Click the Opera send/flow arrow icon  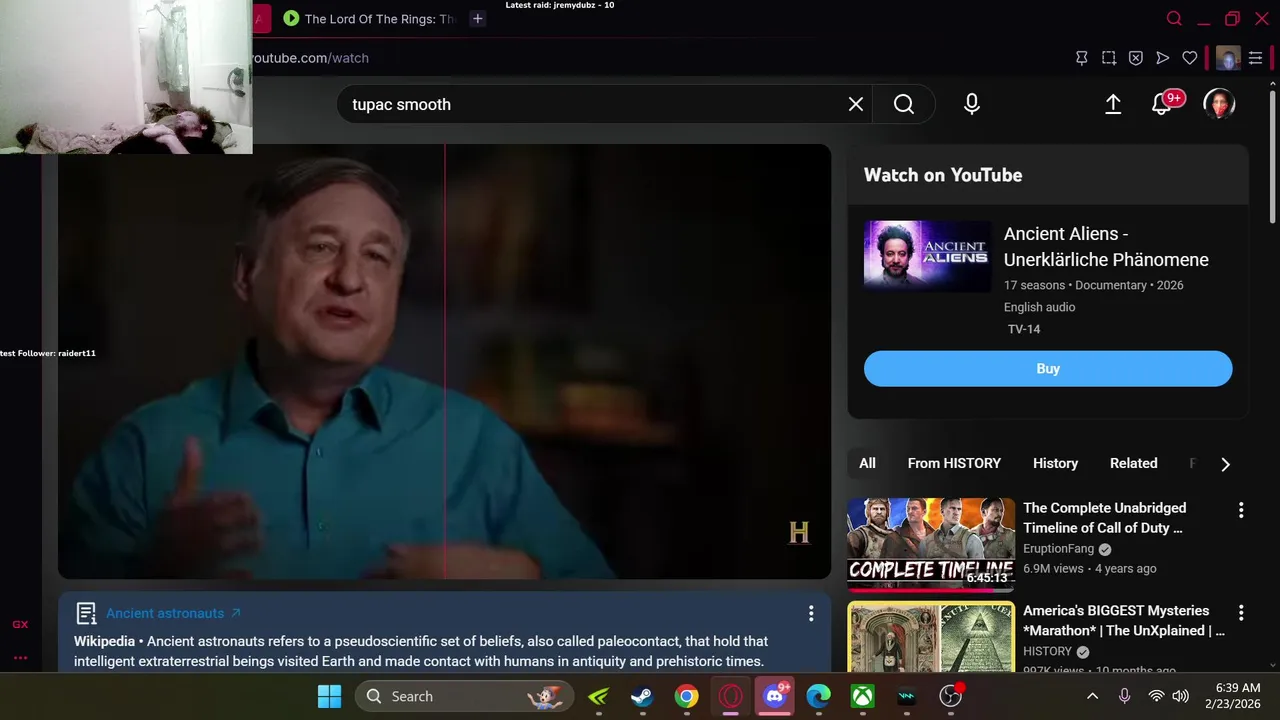point(1163,58)
